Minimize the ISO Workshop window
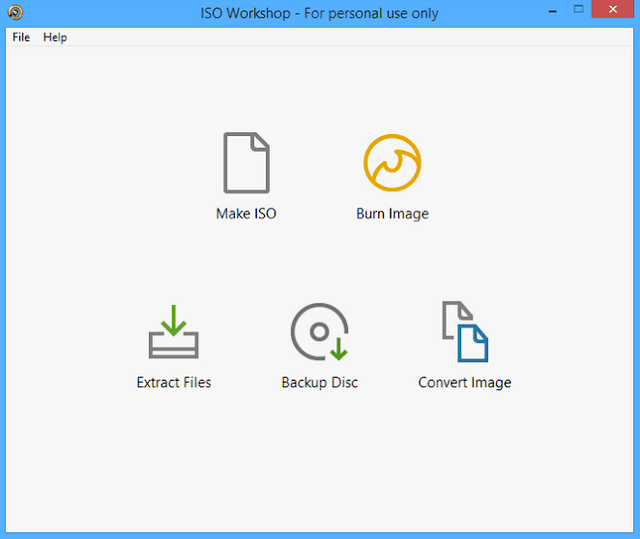The image size is (640, 539). click(552, 11)
